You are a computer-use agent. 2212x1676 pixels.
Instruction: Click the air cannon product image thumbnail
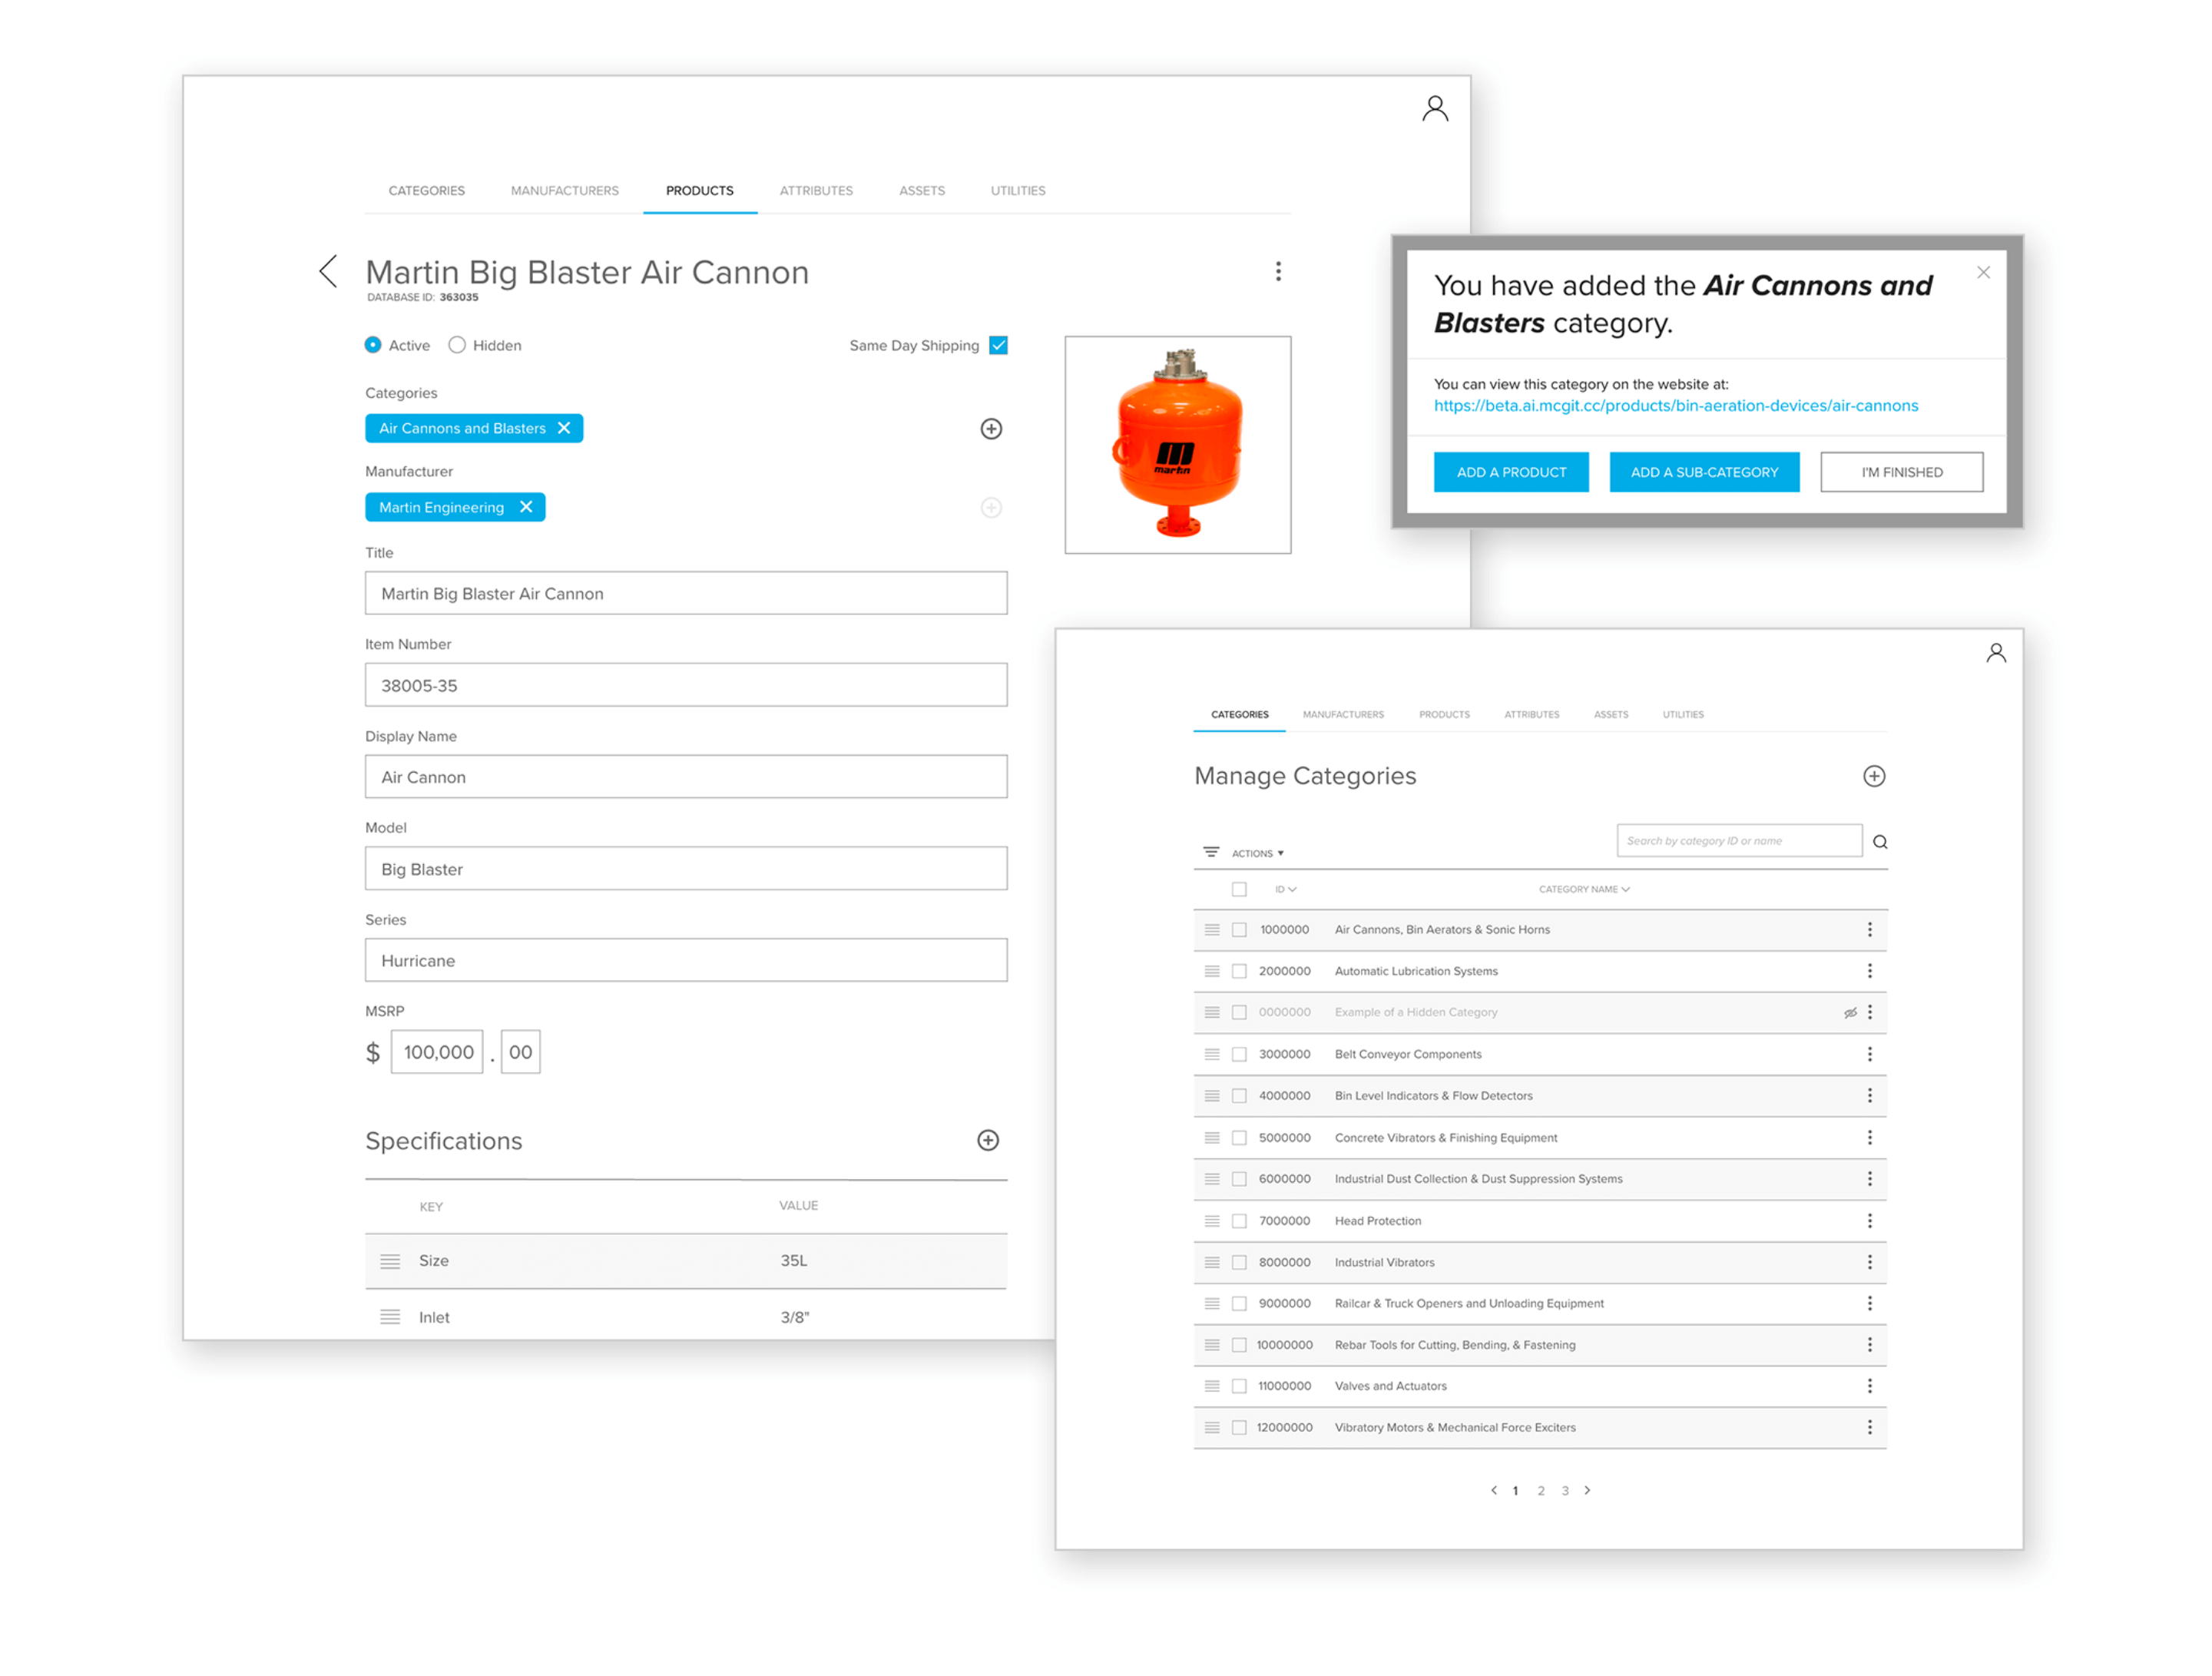tap(1177, 444)
